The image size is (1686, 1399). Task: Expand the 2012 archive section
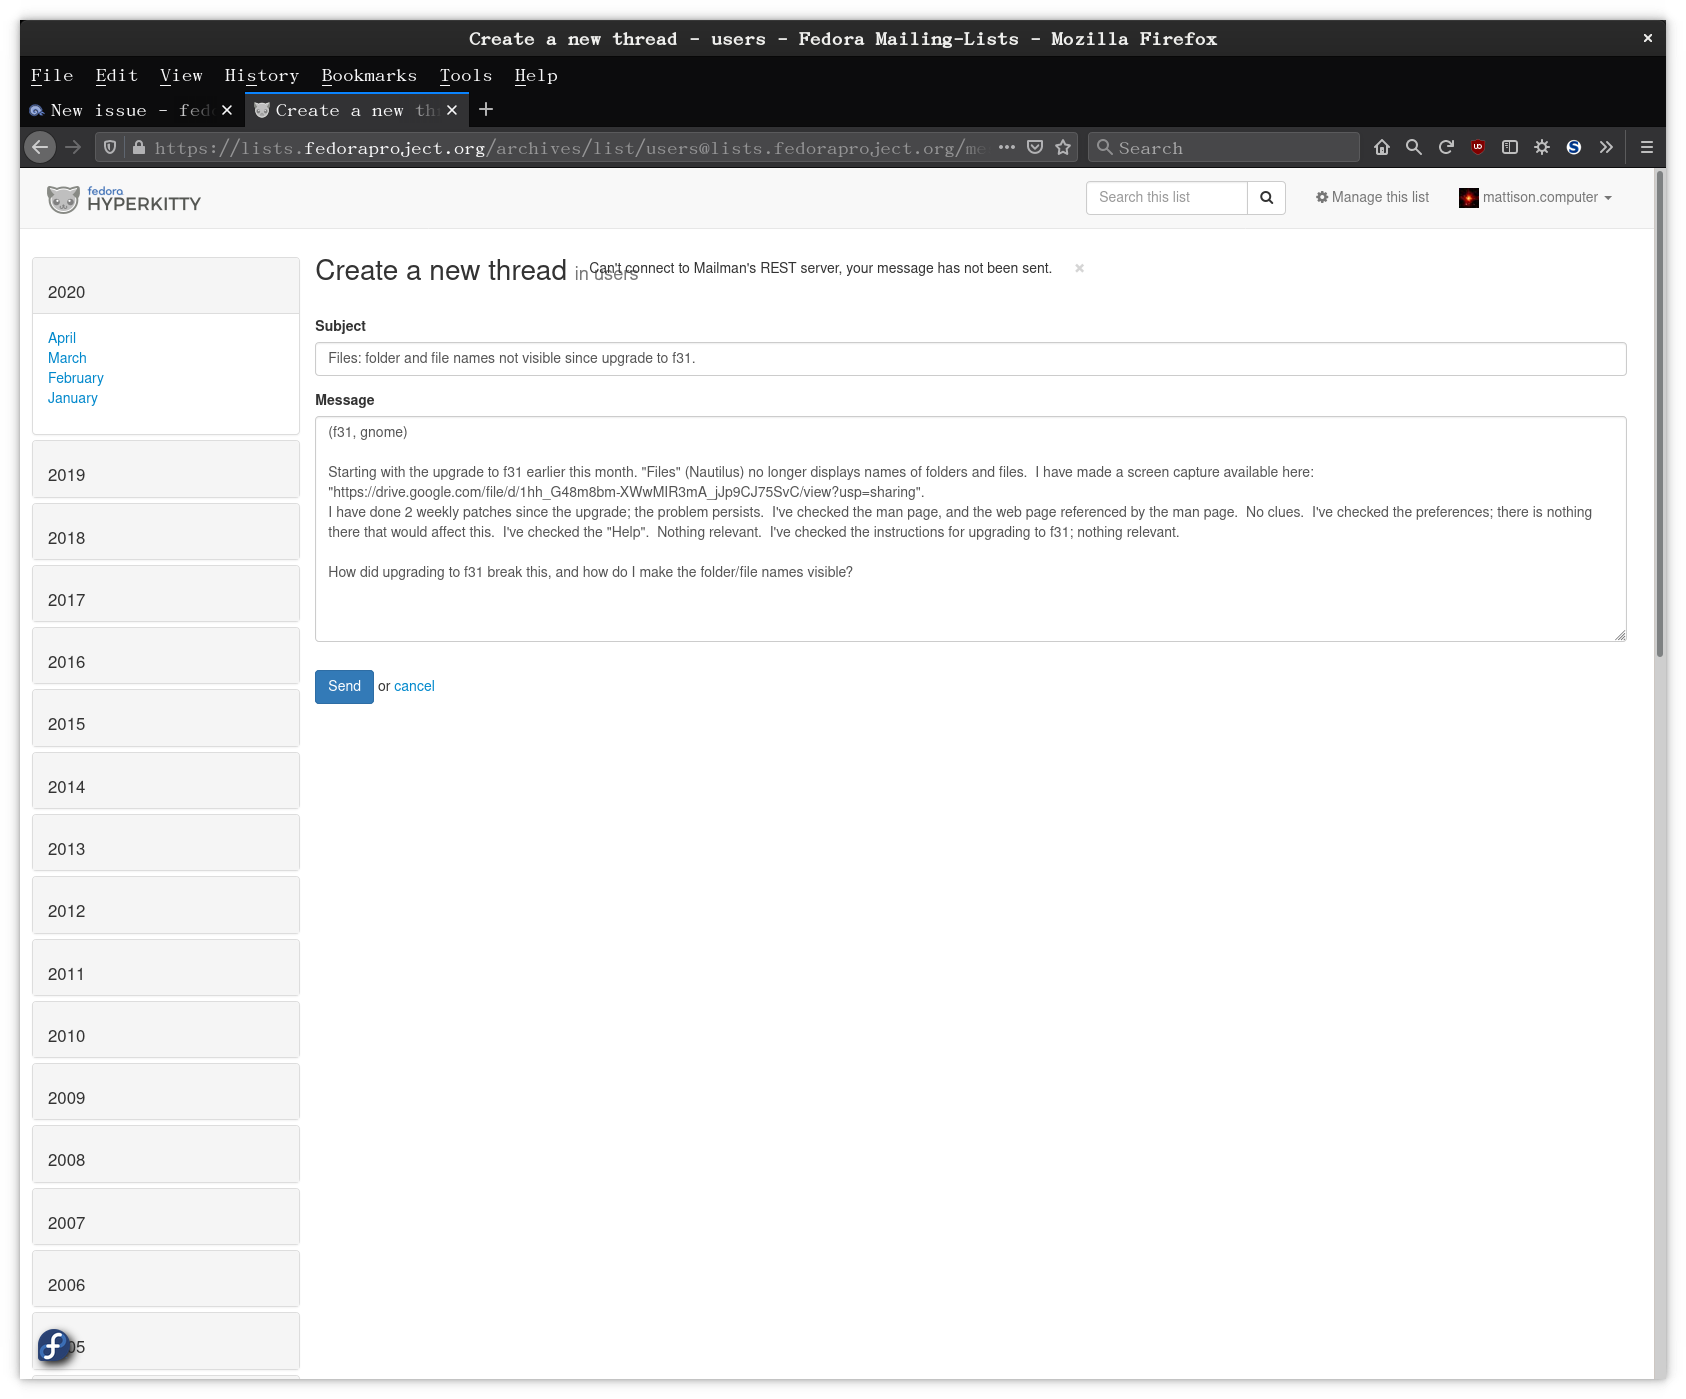[166, 905]
